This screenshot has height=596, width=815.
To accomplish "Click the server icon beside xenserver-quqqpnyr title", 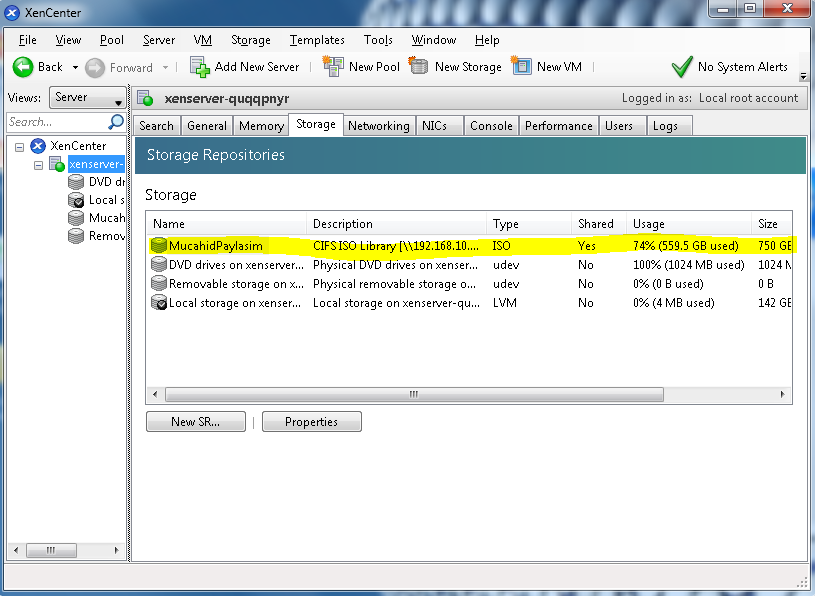I will 145,98.
